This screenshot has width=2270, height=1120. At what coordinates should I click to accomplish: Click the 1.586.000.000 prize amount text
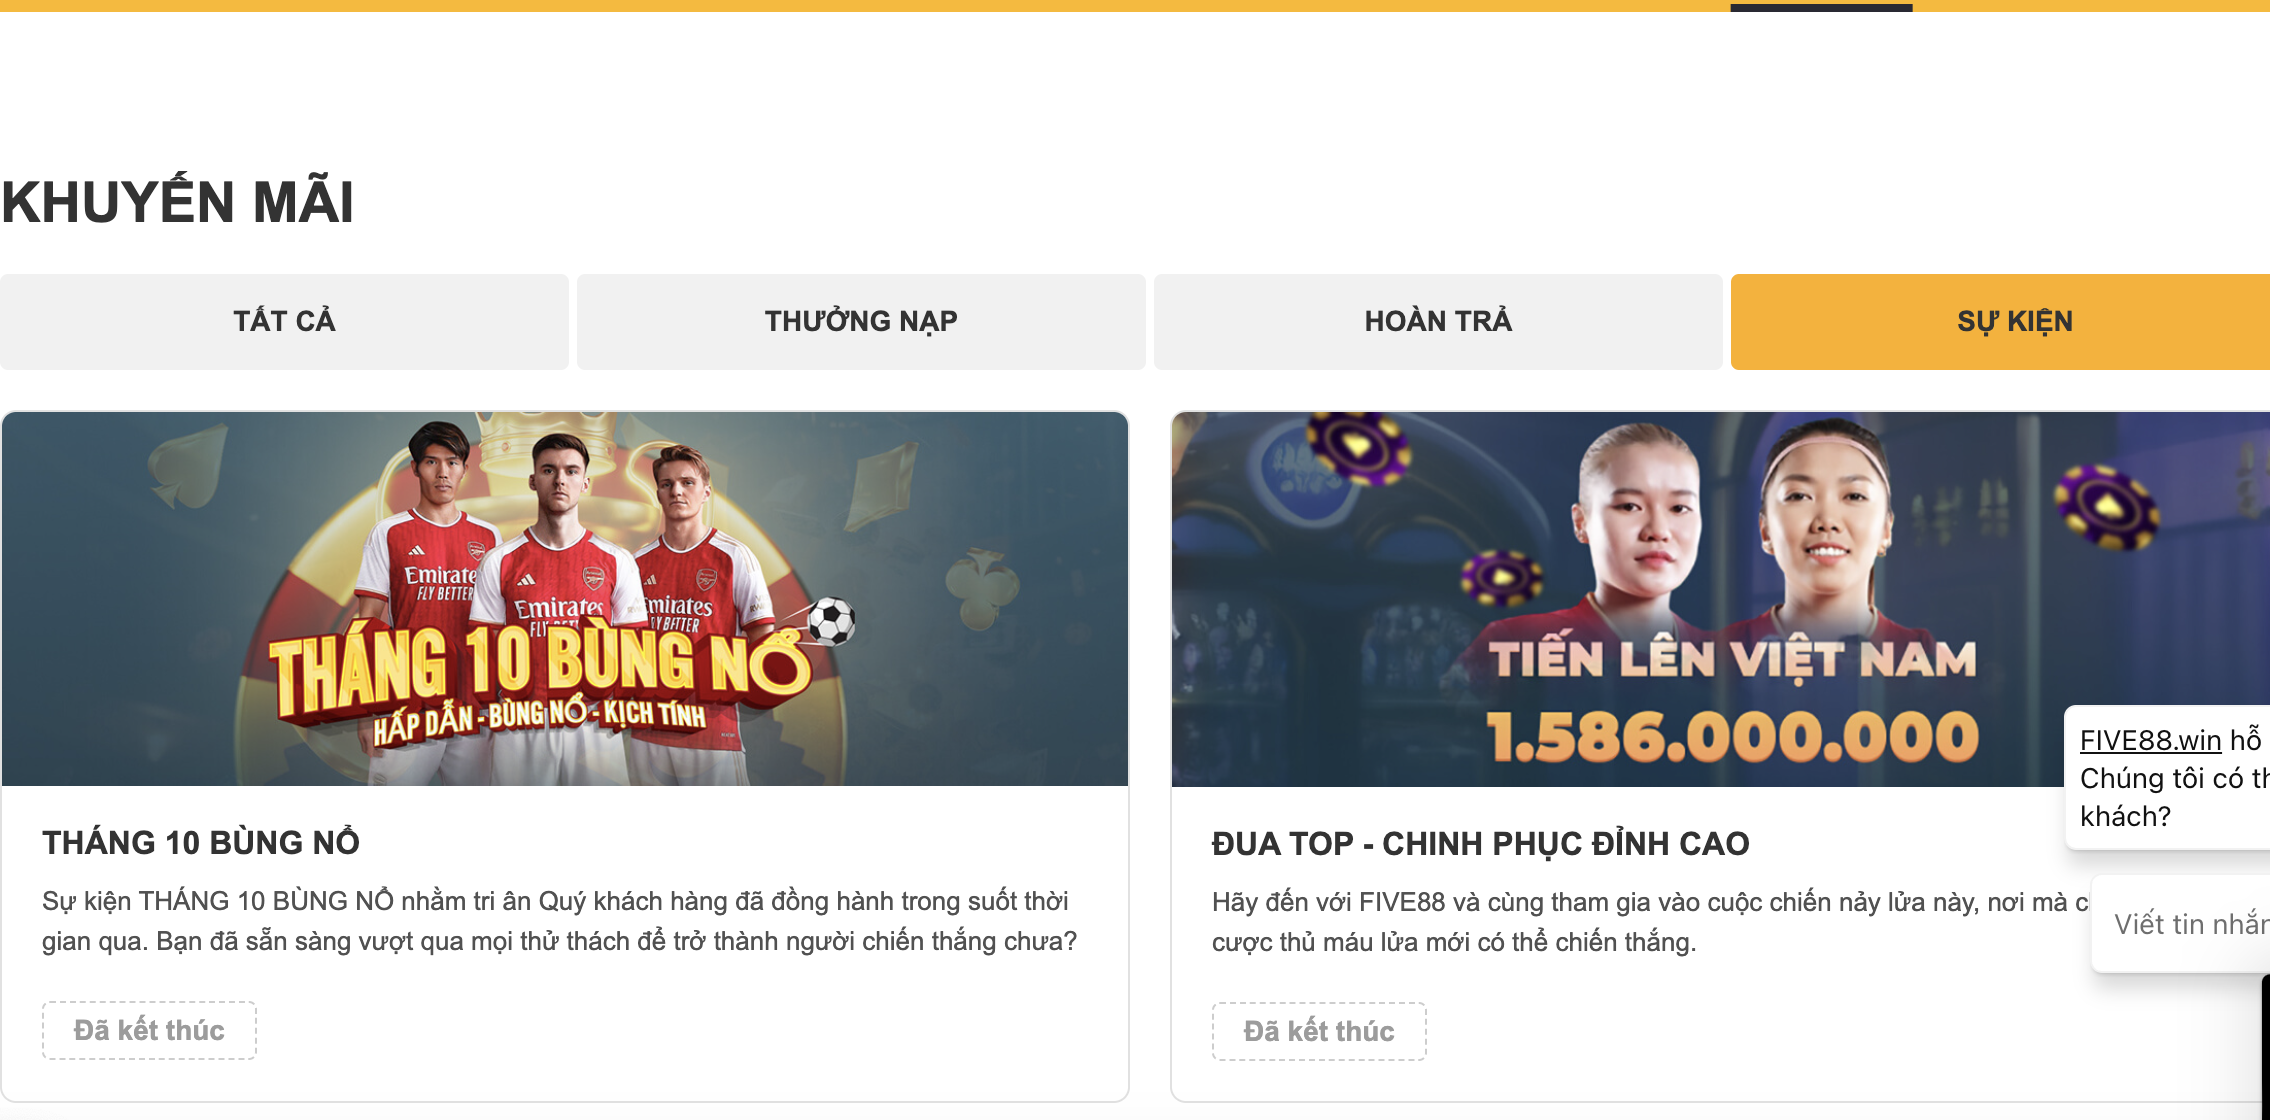[x=1732, y=737]
